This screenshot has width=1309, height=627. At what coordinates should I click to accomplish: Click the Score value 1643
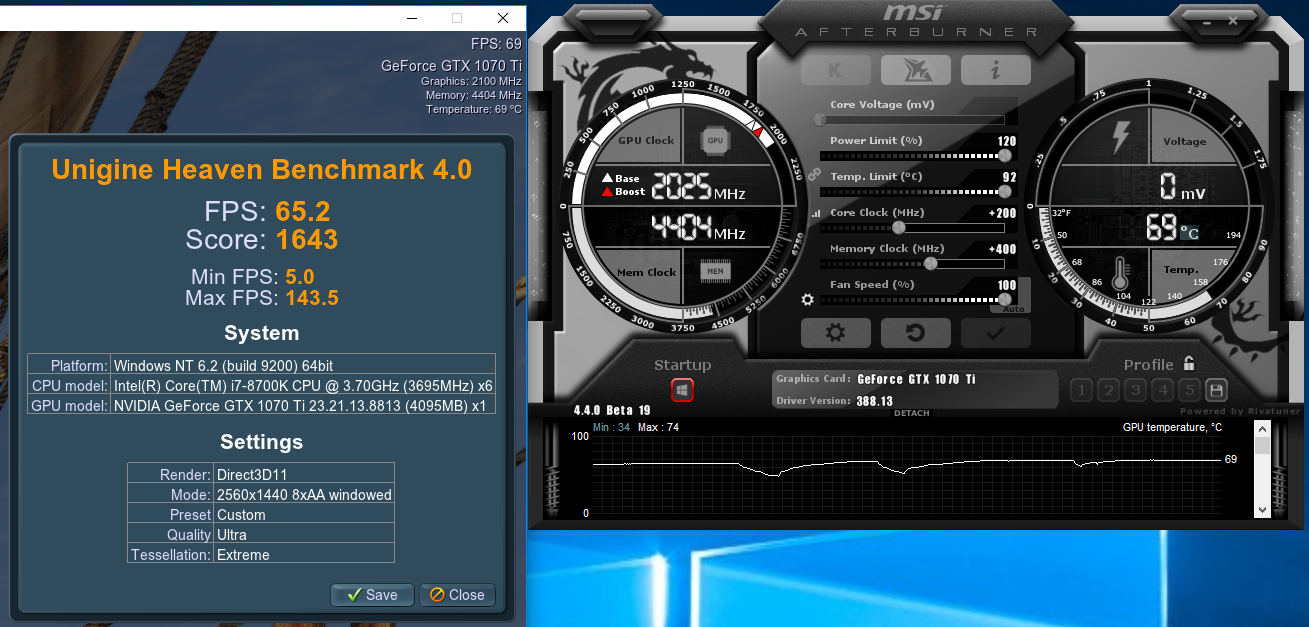click(307, 240)
